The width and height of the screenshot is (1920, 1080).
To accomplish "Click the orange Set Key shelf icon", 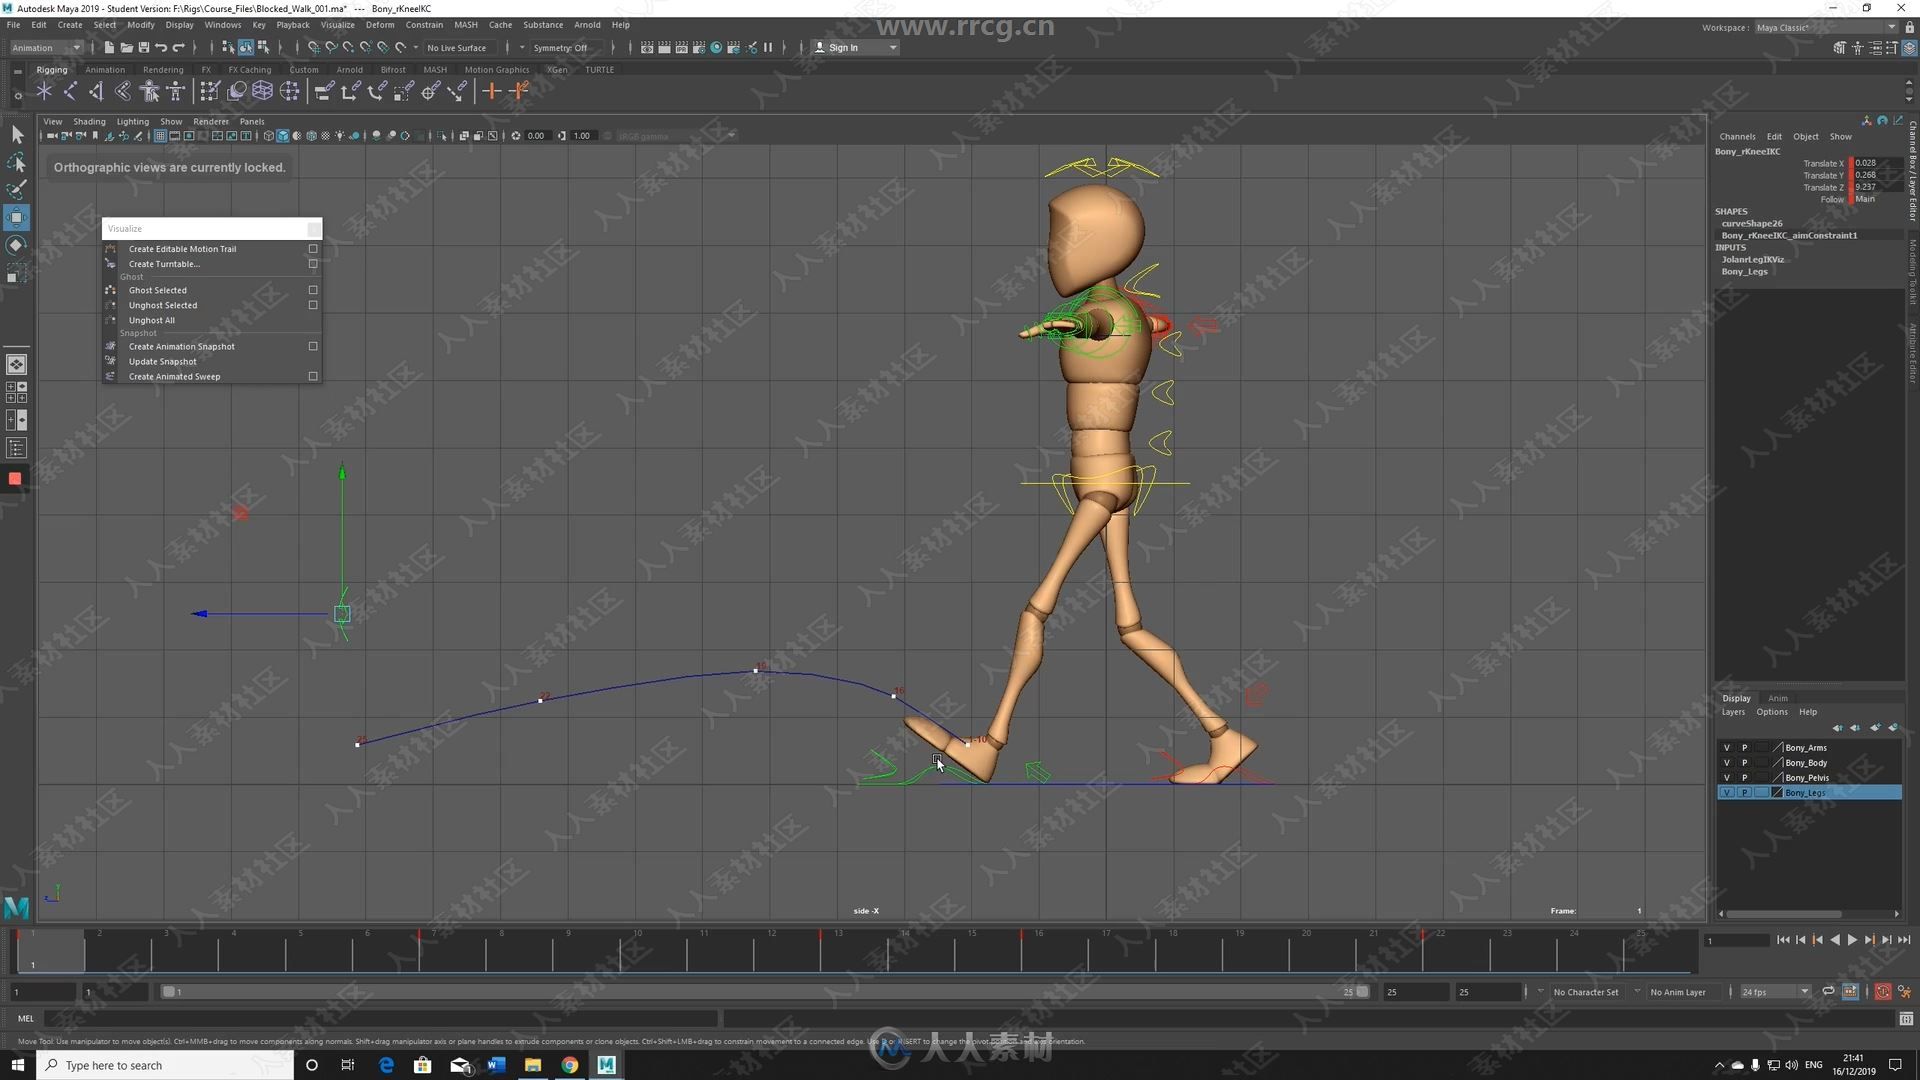I will [x=491, y=91].
